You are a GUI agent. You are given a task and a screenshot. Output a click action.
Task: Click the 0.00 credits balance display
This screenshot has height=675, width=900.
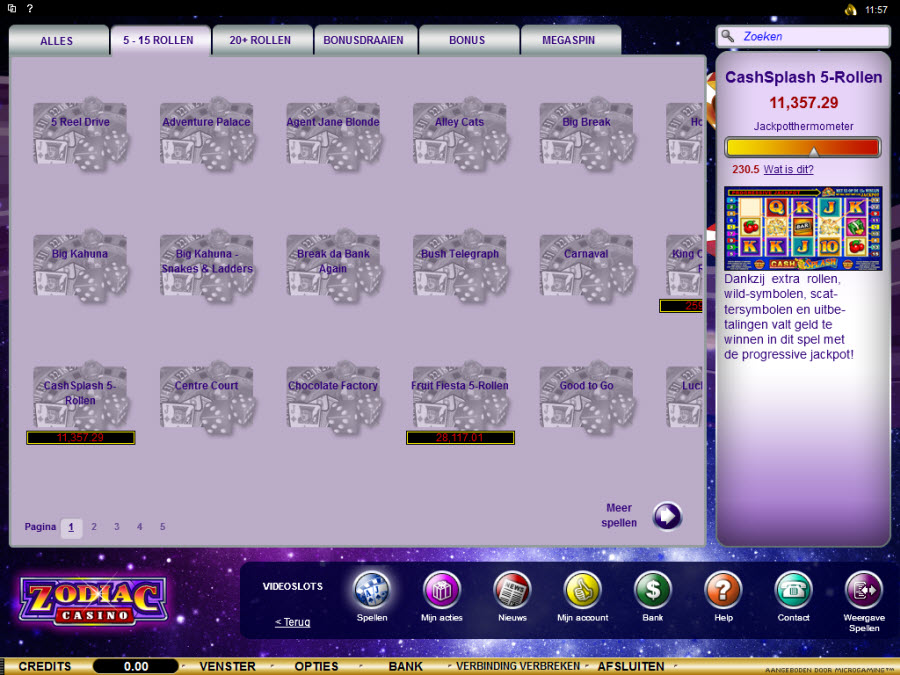(x=136, y=666)
